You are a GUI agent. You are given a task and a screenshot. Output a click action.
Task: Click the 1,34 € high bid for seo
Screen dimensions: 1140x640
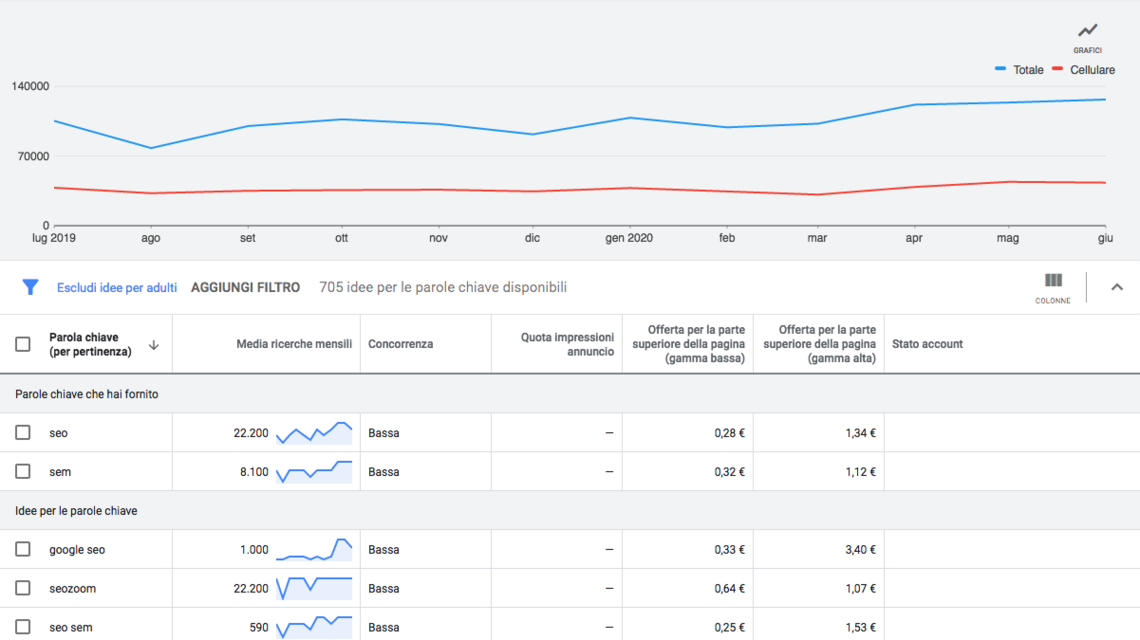click(x=860, y=433)
